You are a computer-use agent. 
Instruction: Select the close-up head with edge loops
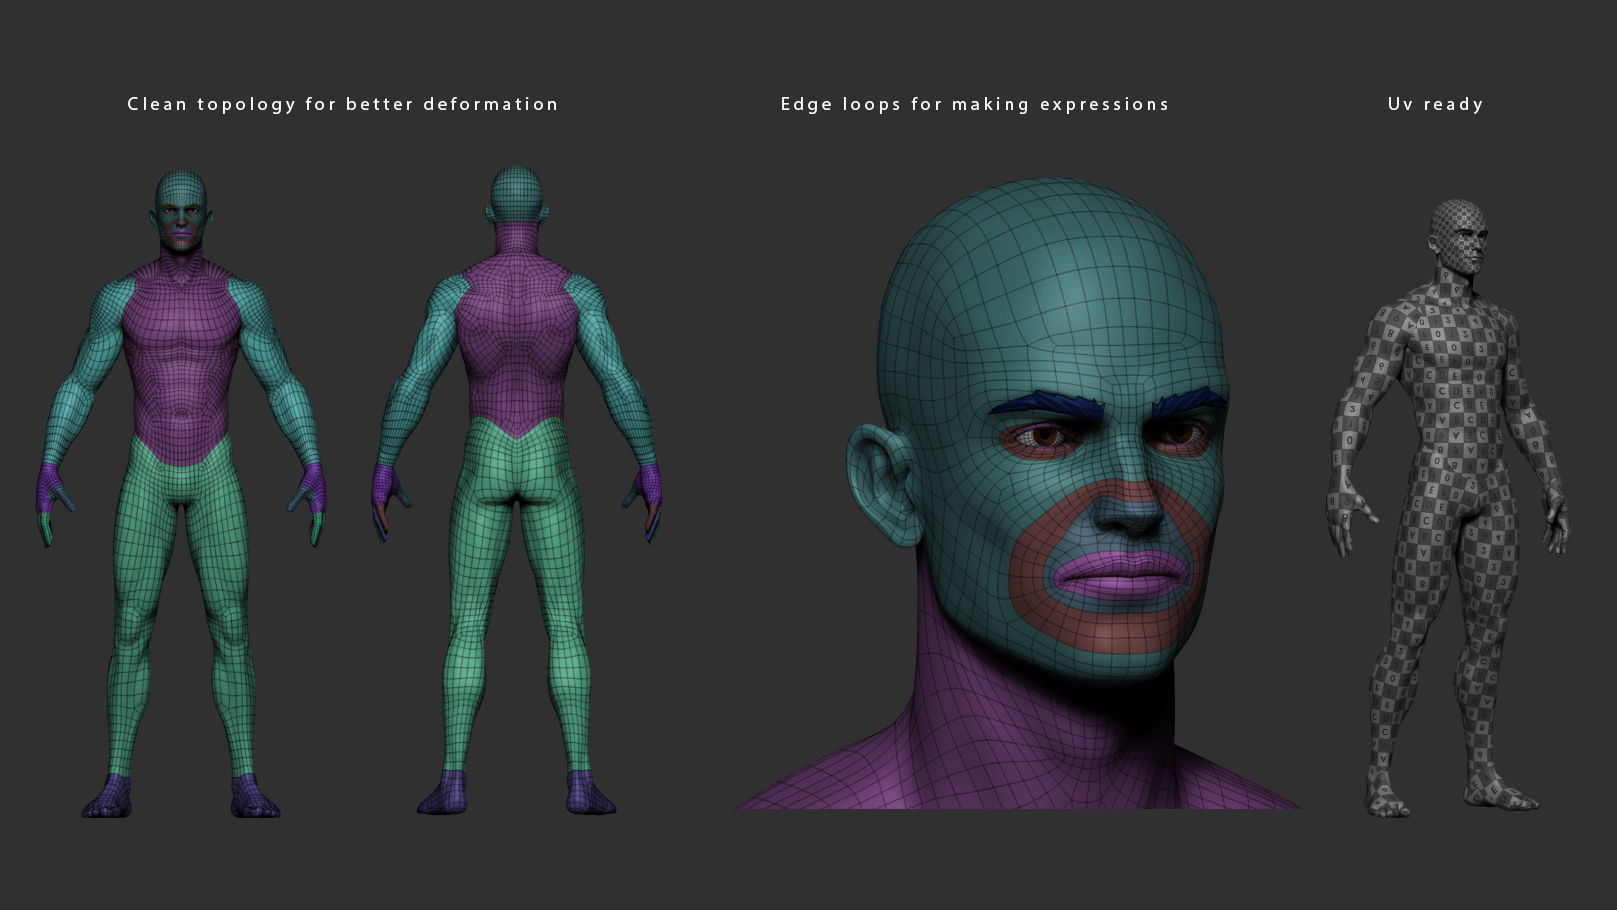click(x=1020, y=494)
